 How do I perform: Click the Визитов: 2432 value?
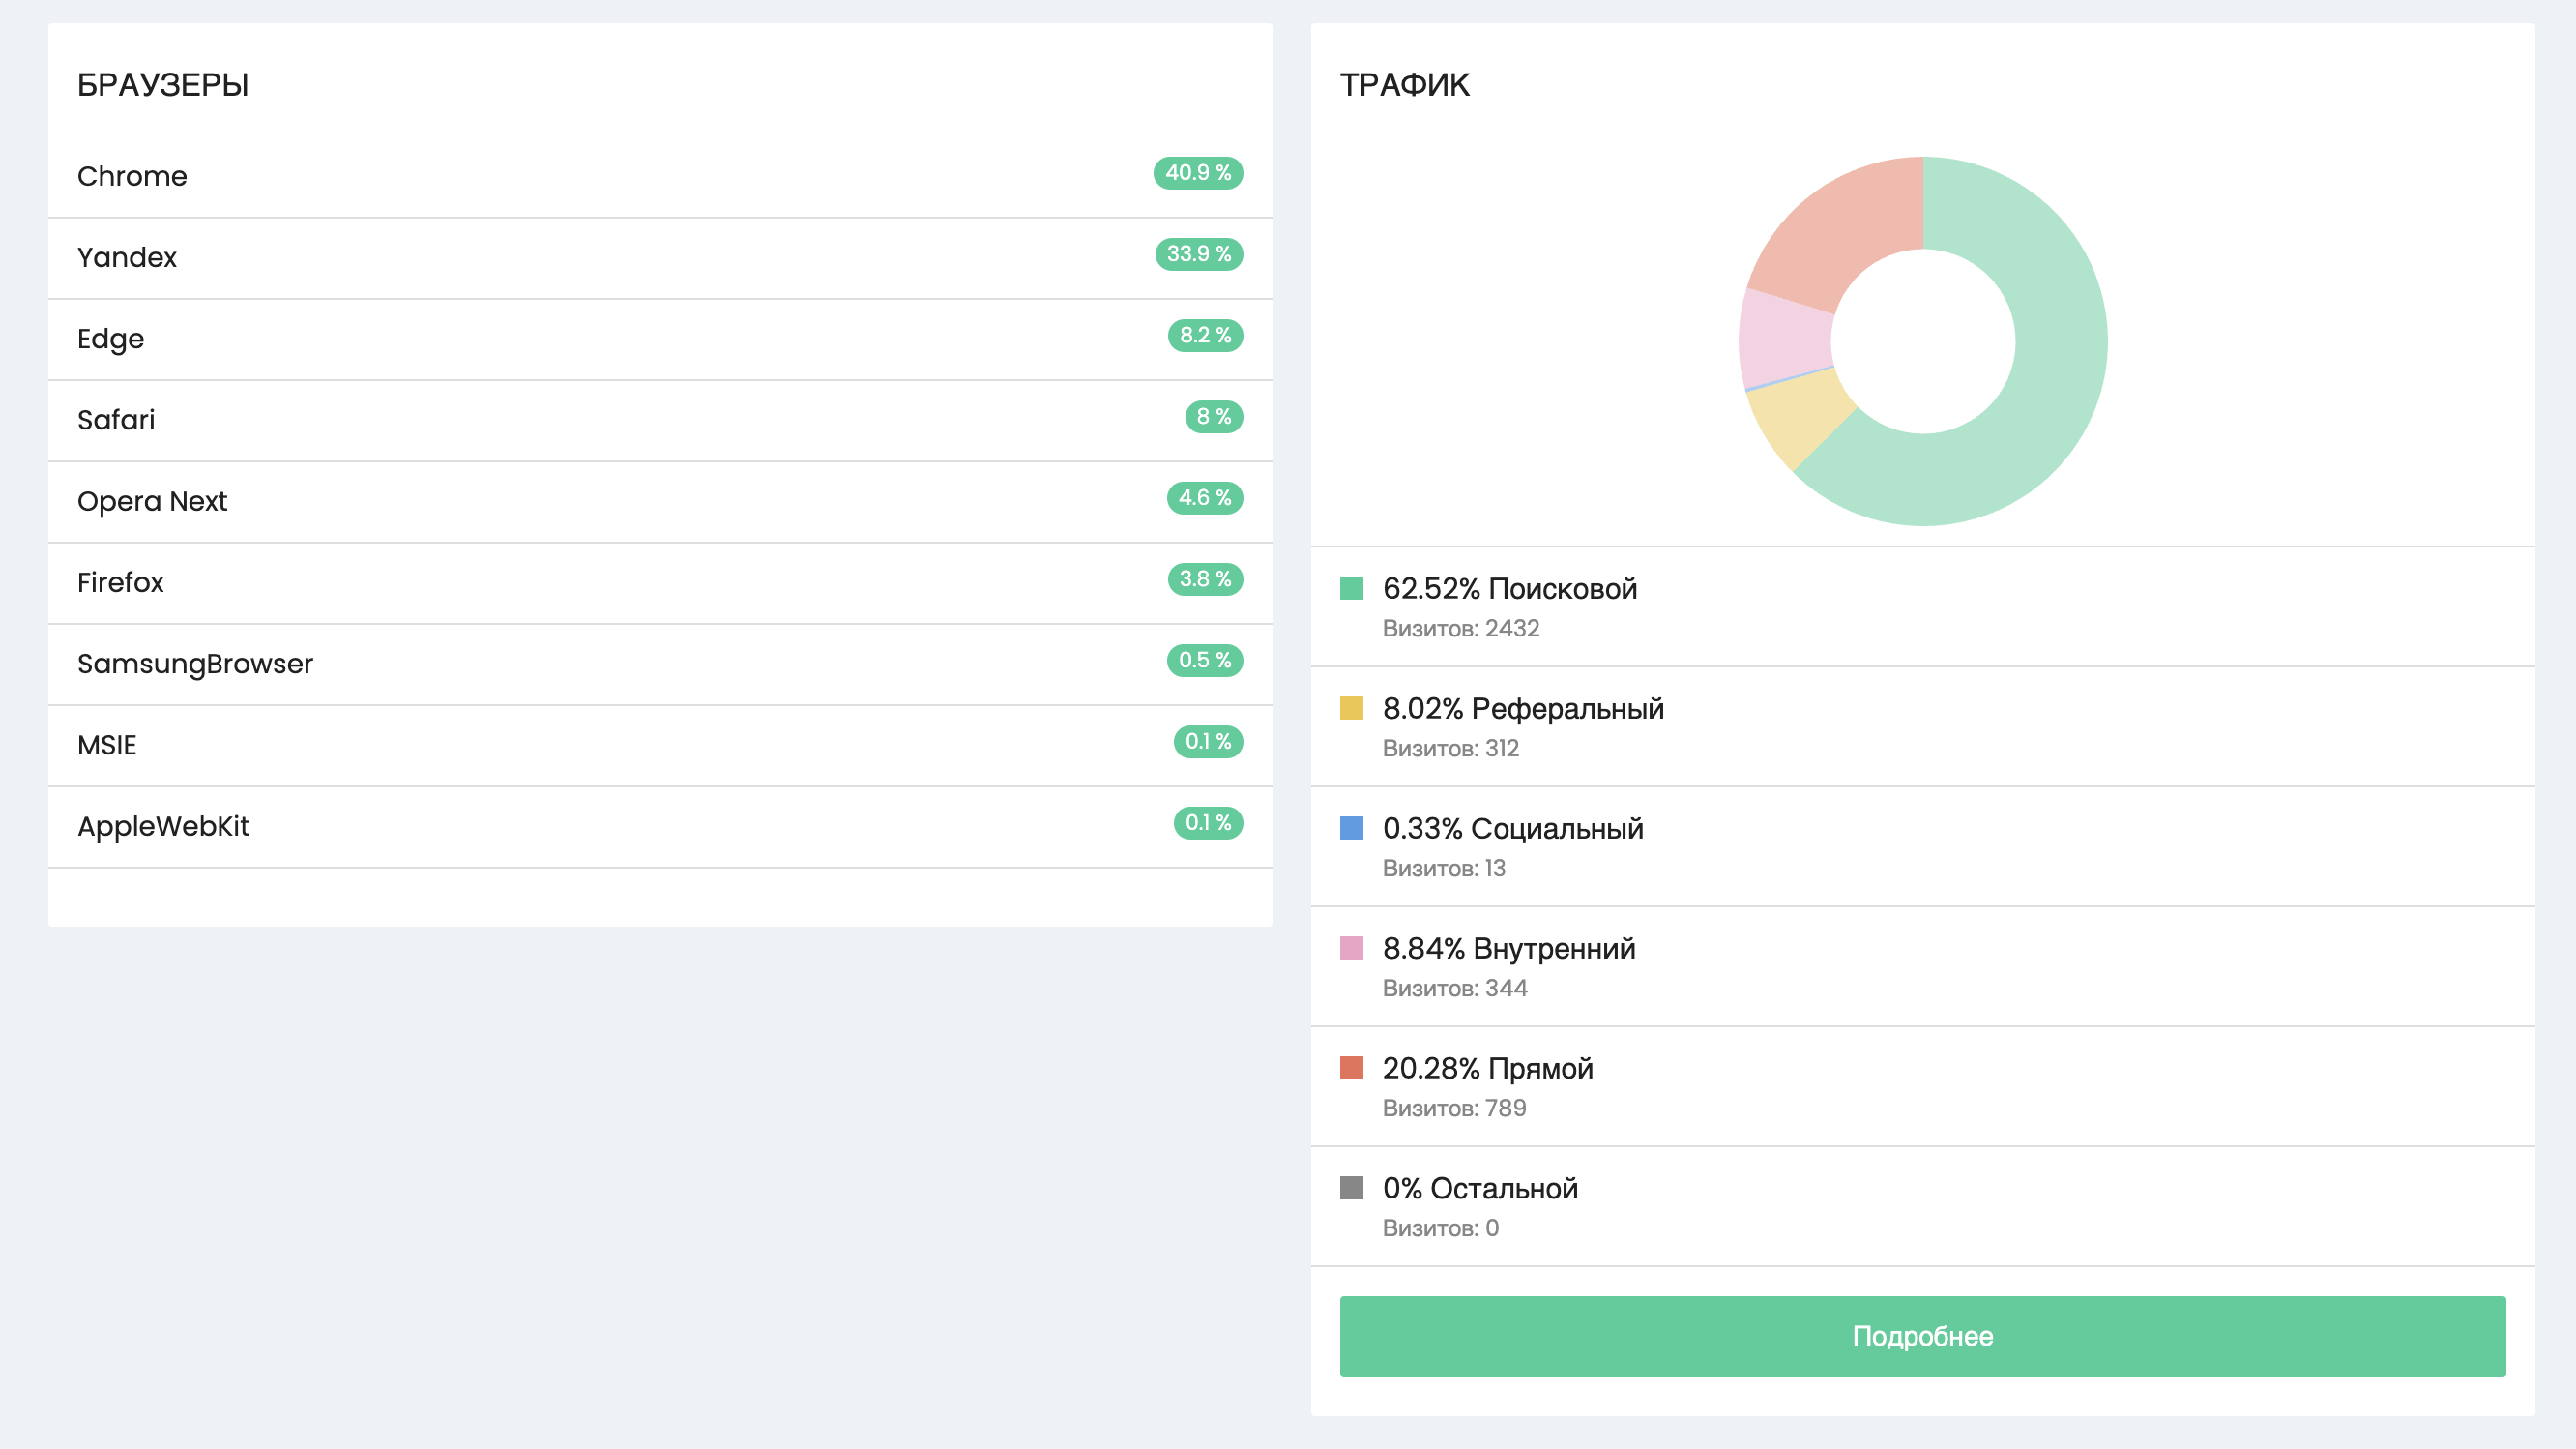click(1461, 629)
